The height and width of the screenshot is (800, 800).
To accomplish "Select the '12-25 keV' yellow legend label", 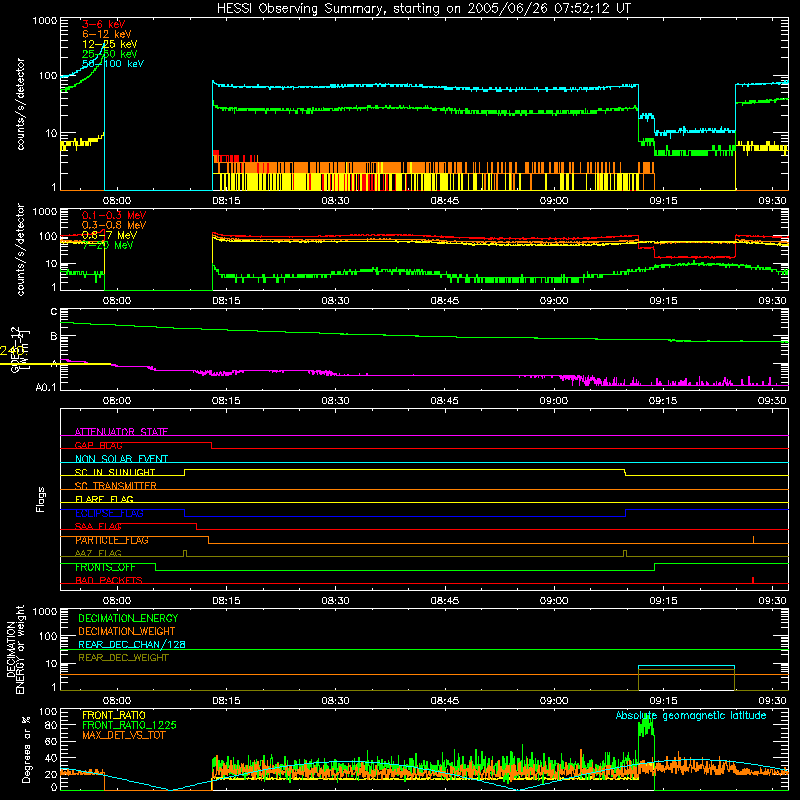I will [x=110, y=44].
